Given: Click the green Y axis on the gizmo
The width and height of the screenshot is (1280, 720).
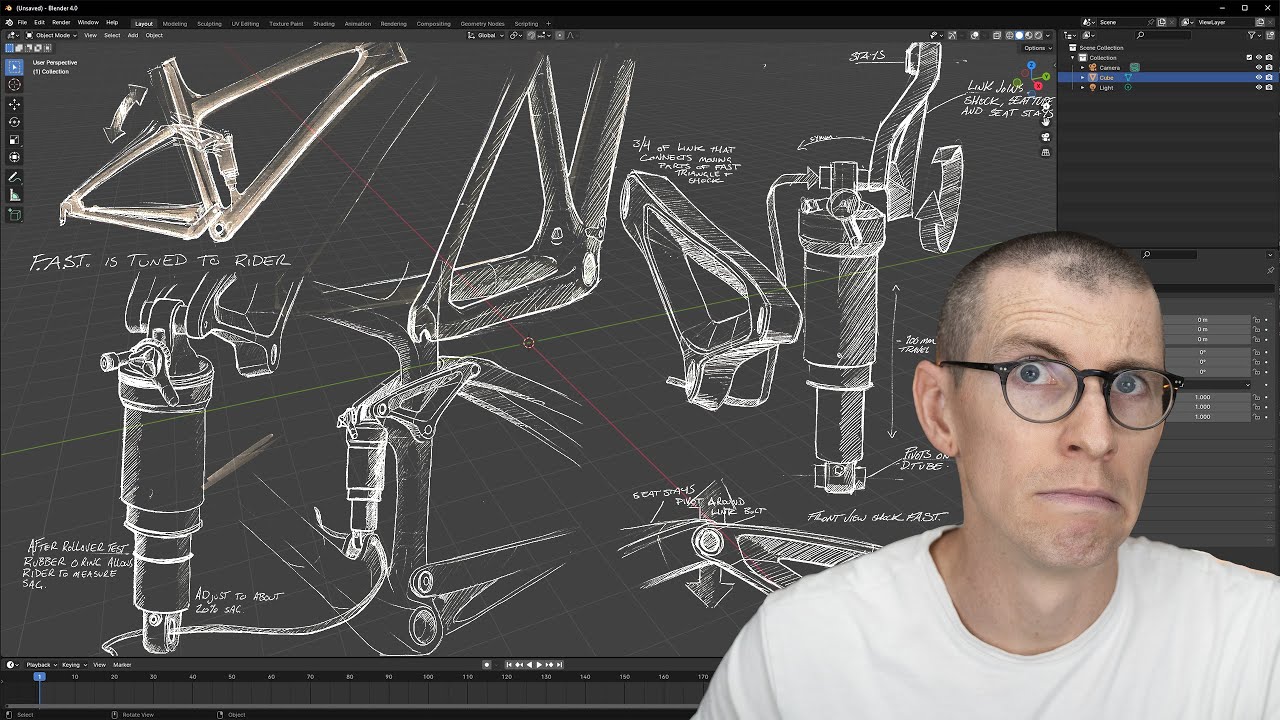Looking at the screenshot, I should (1046, 76).
